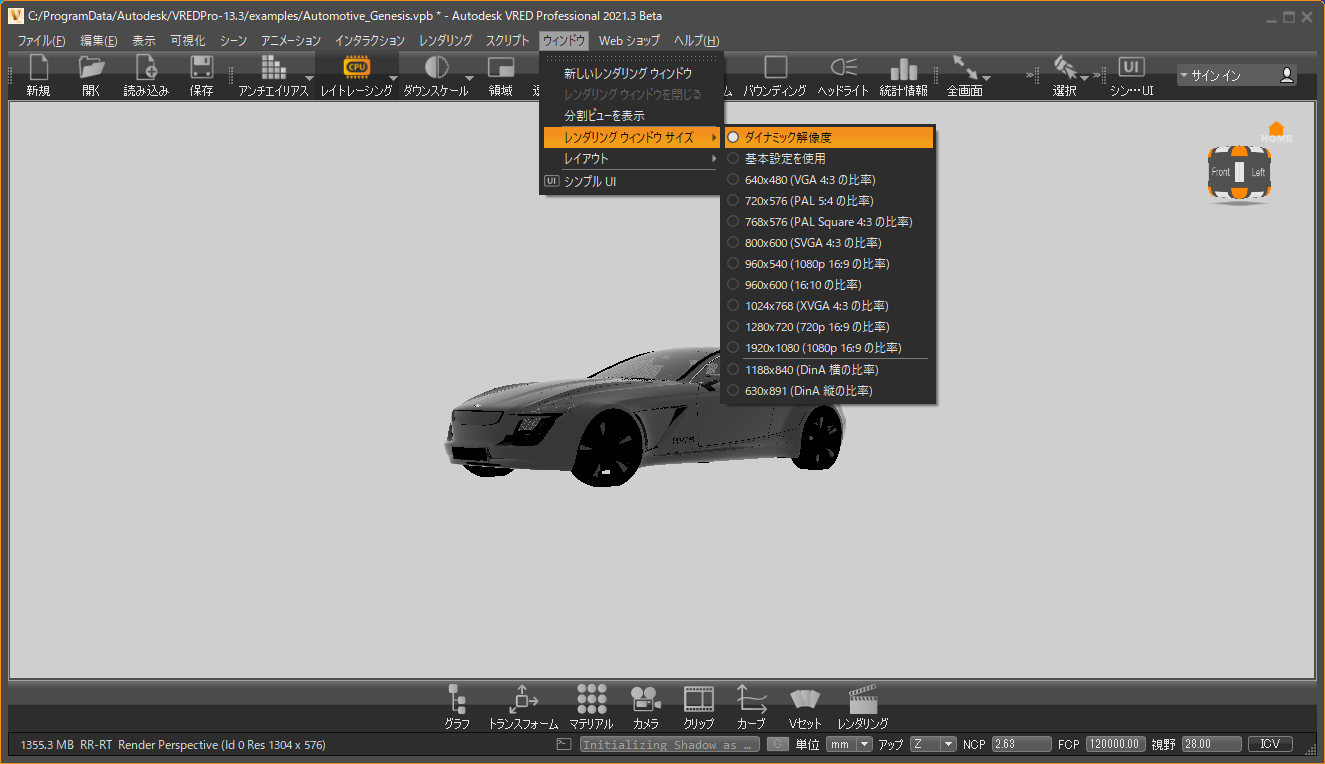Open the クリップ (Clip) maker
The width and height of the screenshot is (1325, 764).
pos(699,699)
